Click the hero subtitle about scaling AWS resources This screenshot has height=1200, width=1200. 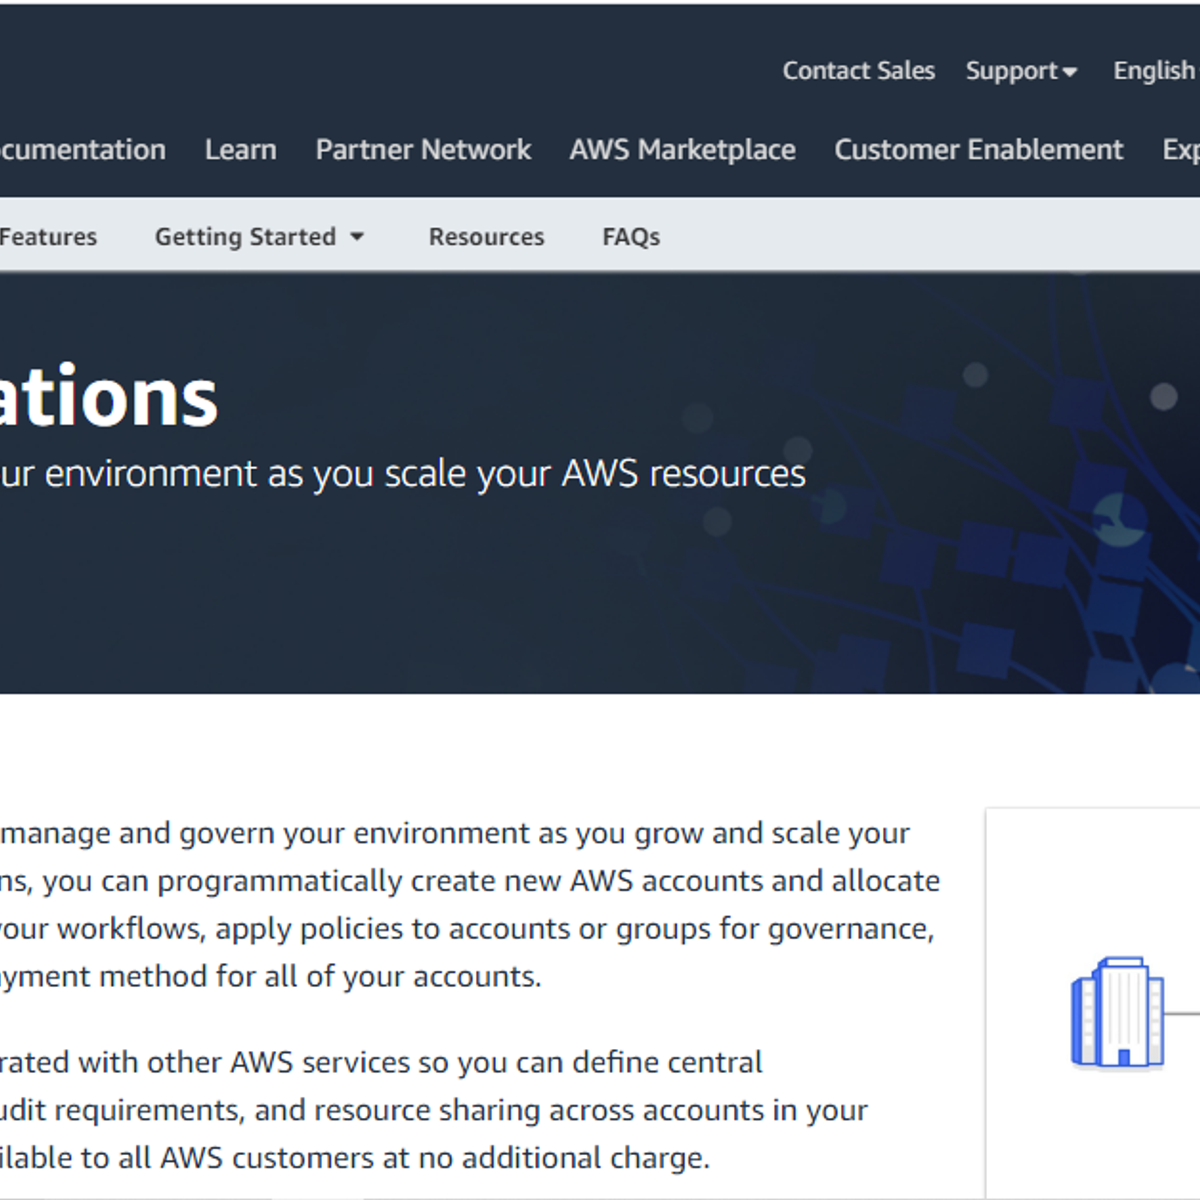pos(403,474)
